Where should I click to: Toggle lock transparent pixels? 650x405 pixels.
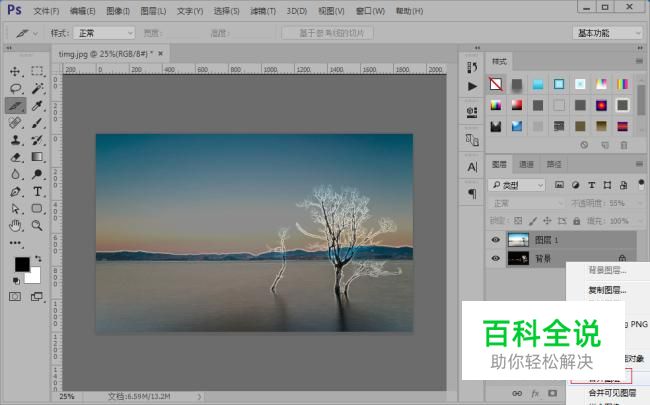518,221
